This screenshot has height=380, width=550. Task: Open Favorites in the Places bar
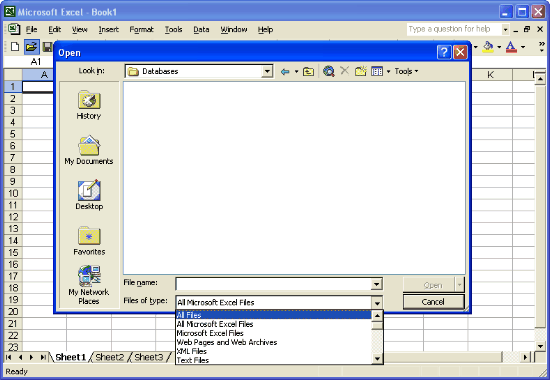[x=89, y=240]
